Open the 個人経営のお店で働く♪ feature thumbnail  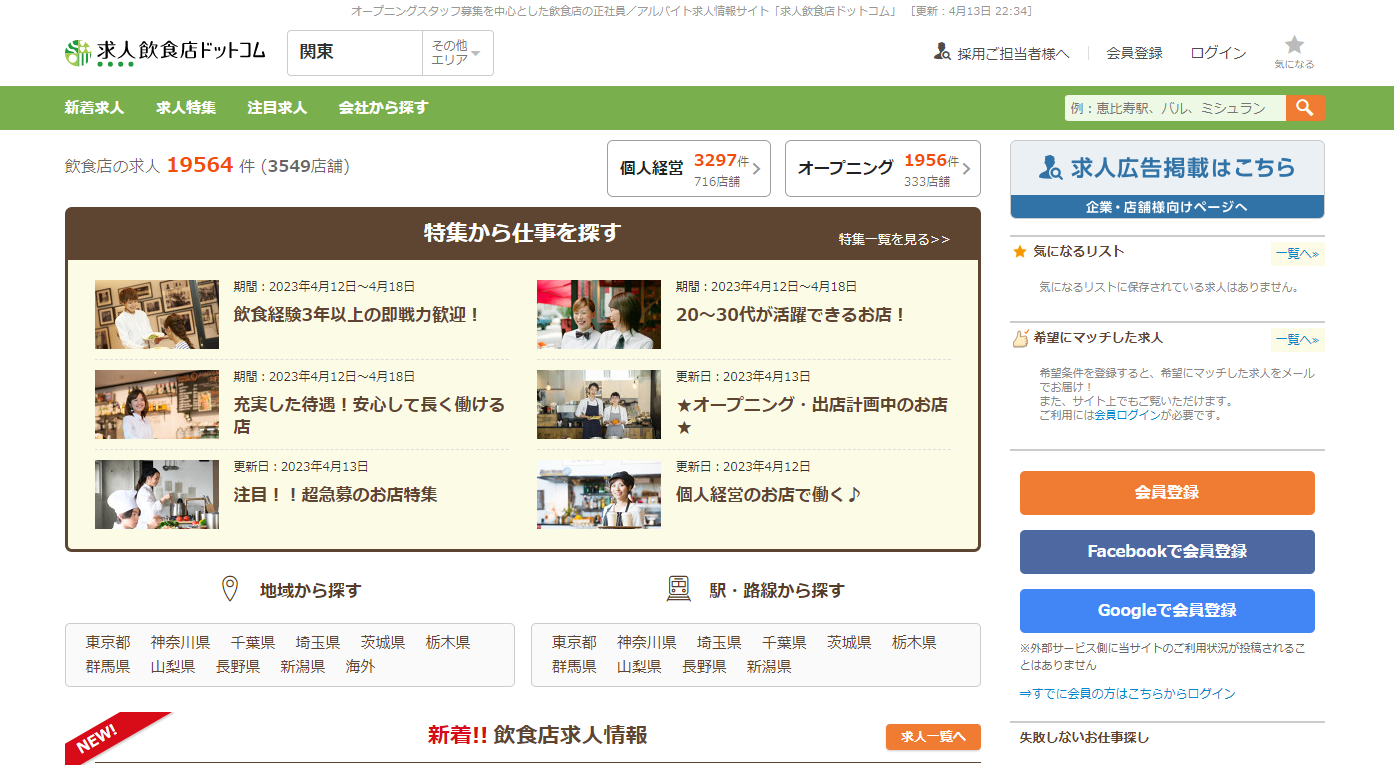point(598,495)
